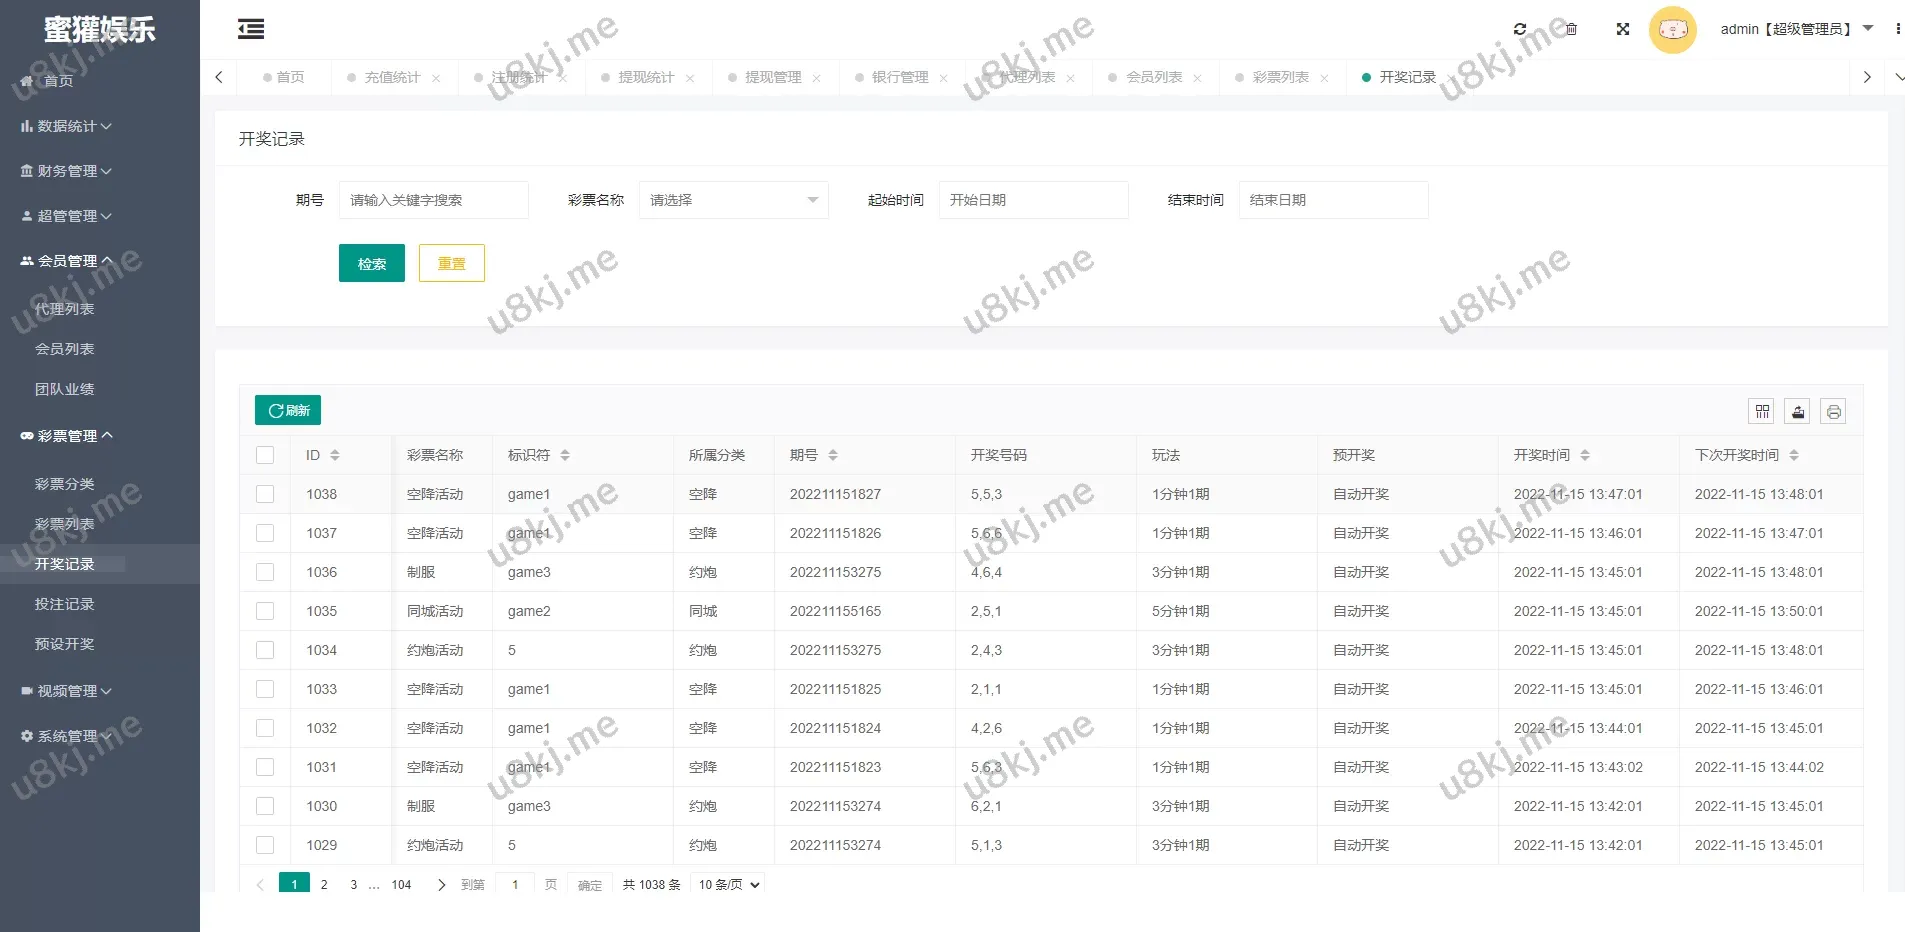Open the 彩票名称 dropdown

coord(733,200)
